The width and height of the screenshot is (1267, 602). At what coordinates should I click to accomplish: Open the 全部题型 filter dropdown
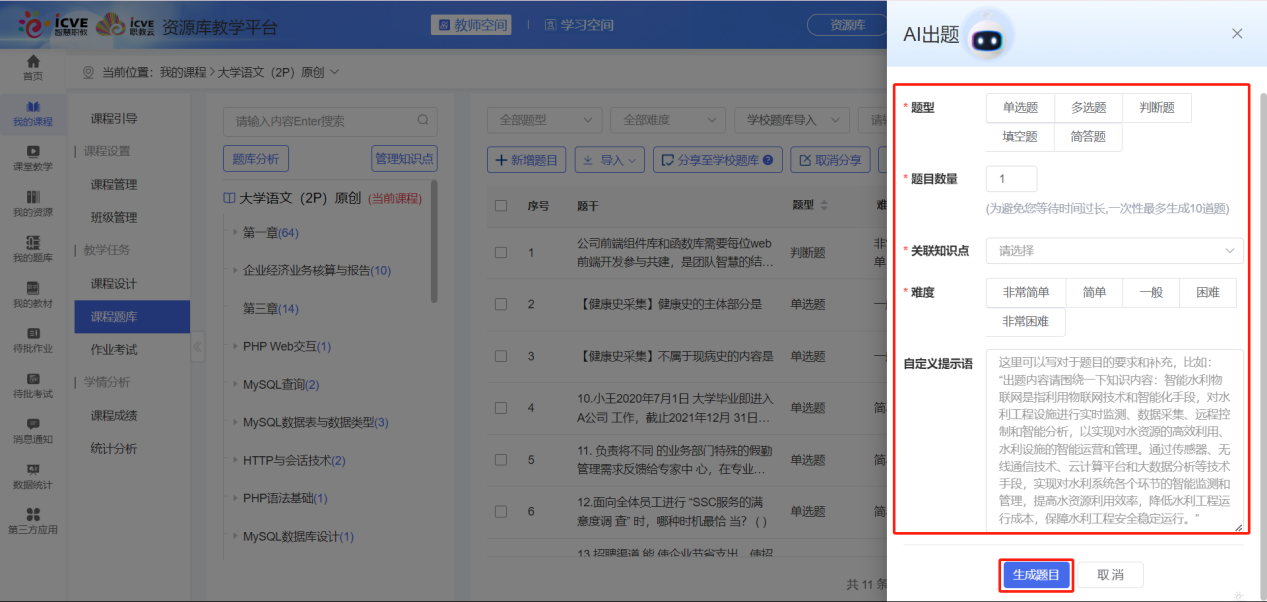pos(543,119)
